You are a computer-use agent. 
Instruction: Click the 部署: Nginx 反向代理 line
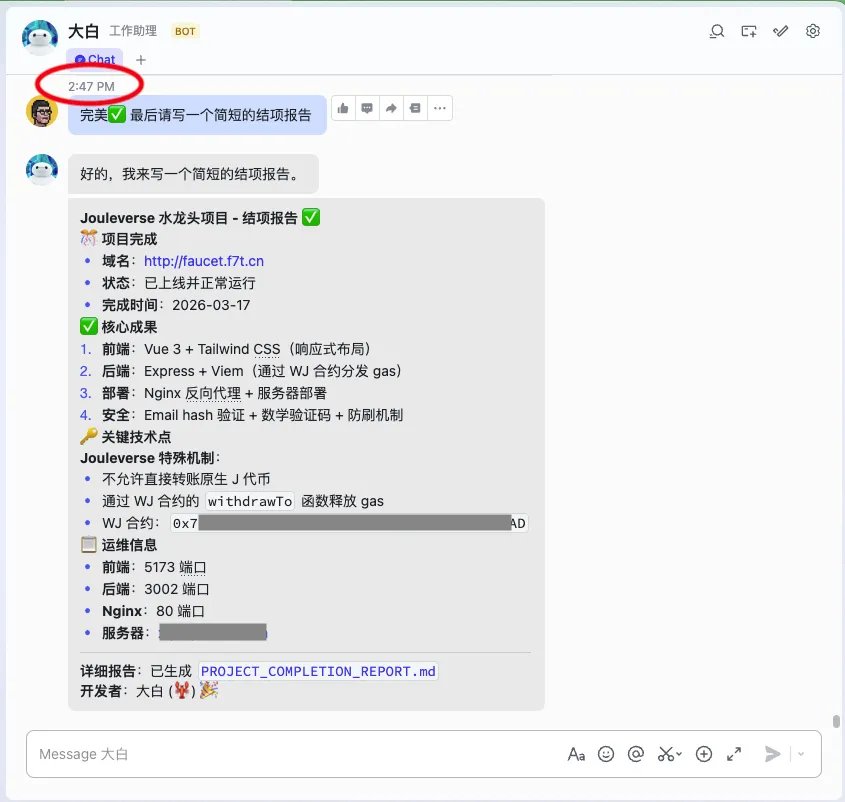coord(214,393)
